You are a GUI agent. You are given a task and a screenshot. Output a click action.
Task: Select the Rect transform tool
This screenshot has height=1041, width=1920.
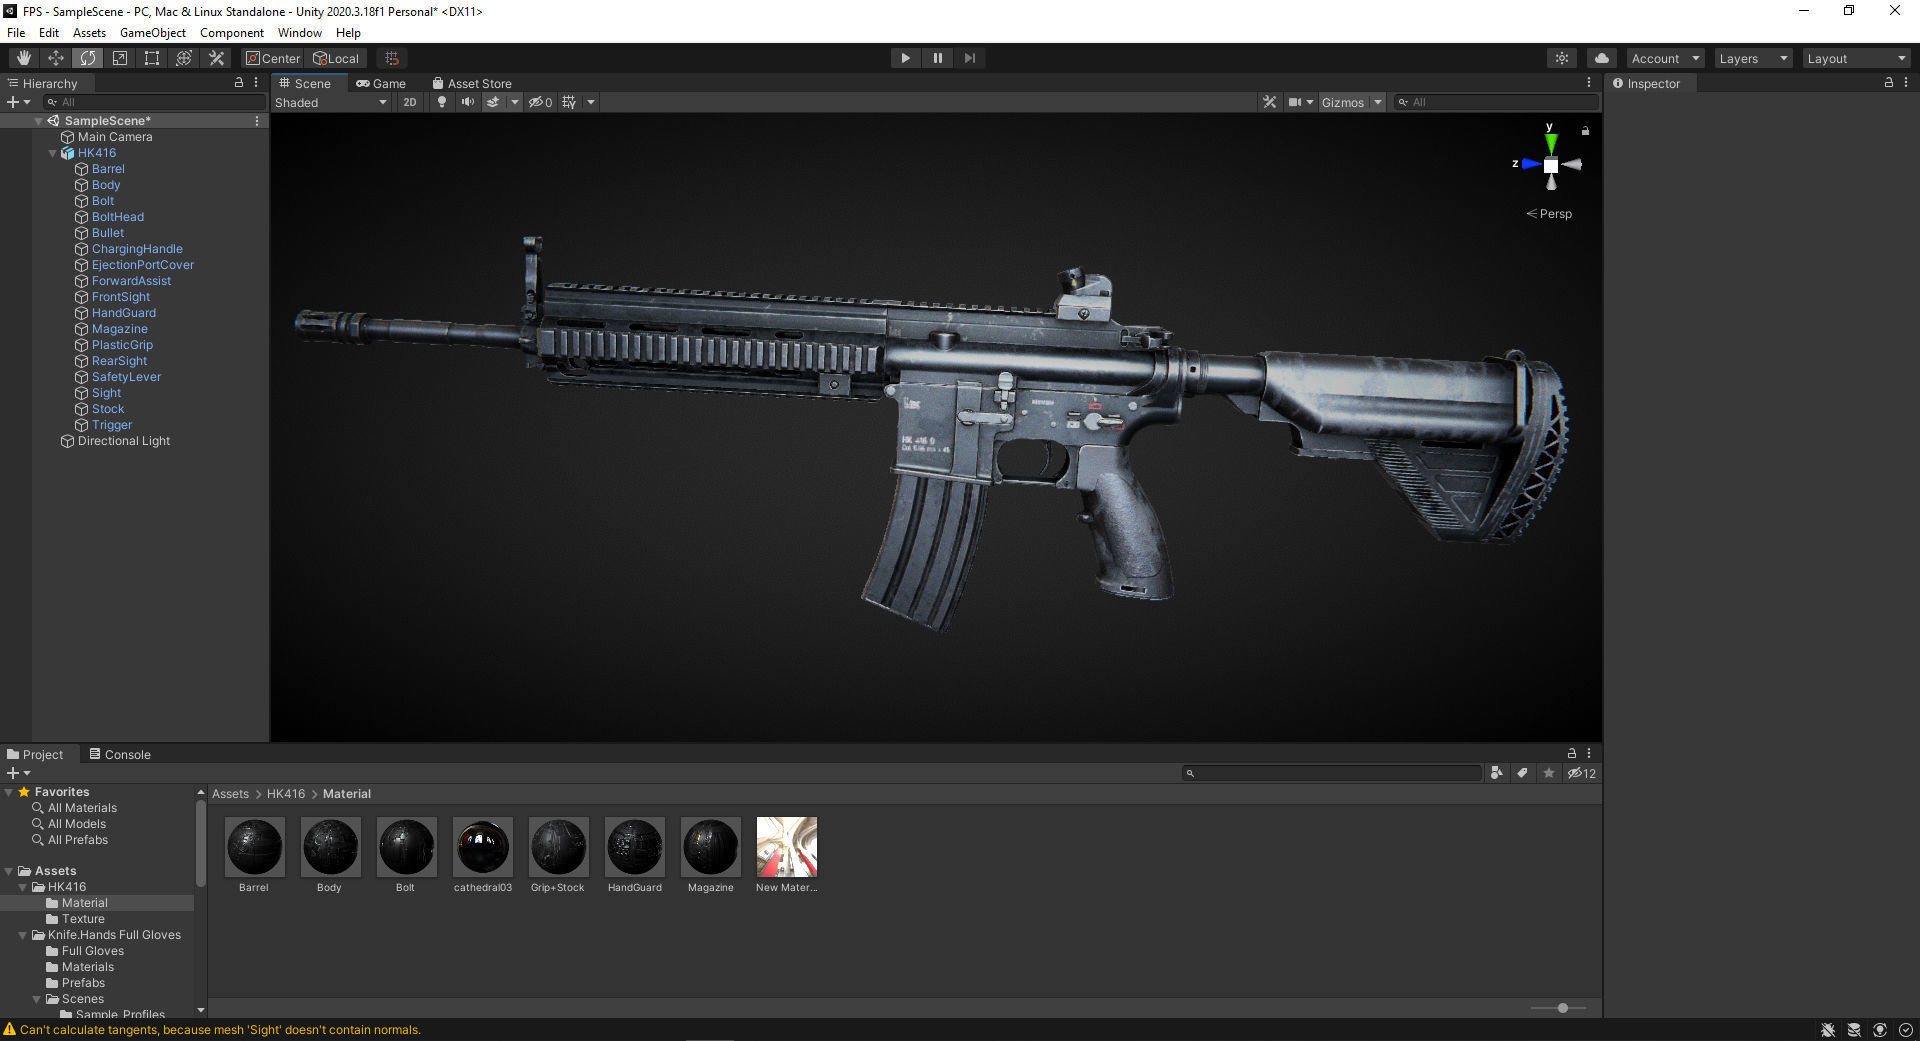152,58
